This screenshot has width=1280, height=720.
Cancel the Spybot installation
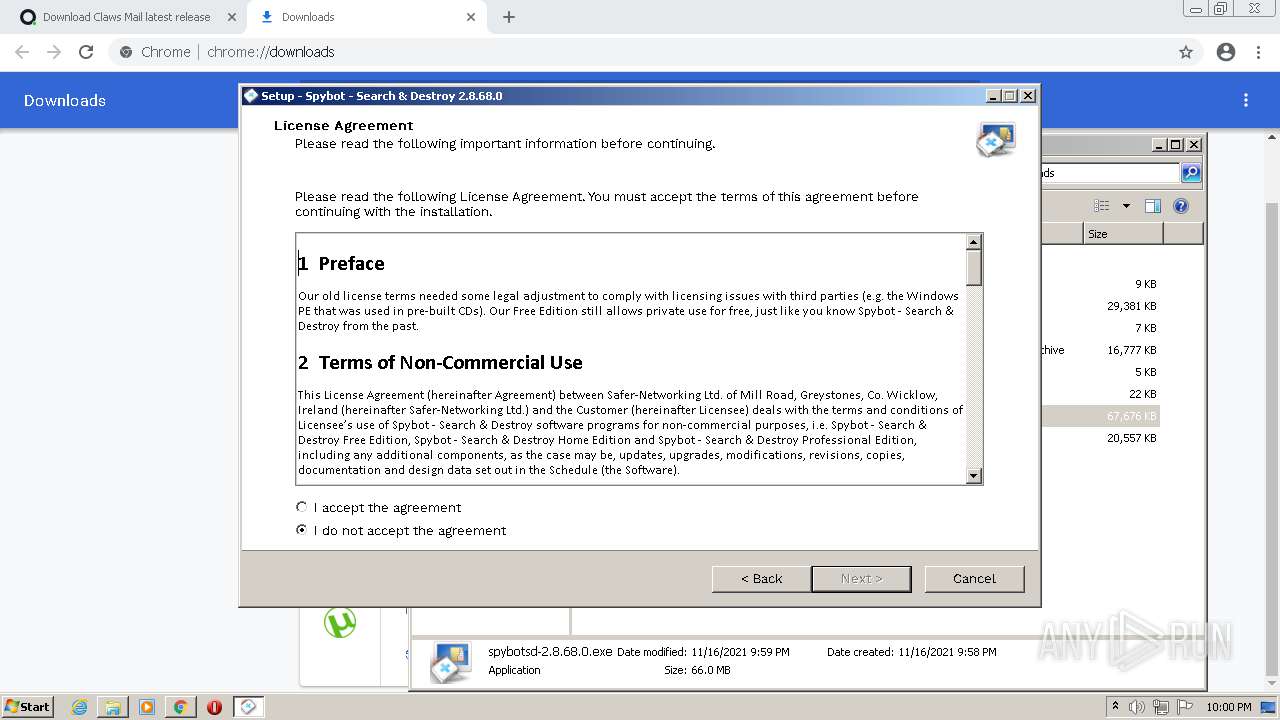click(974, 578)
